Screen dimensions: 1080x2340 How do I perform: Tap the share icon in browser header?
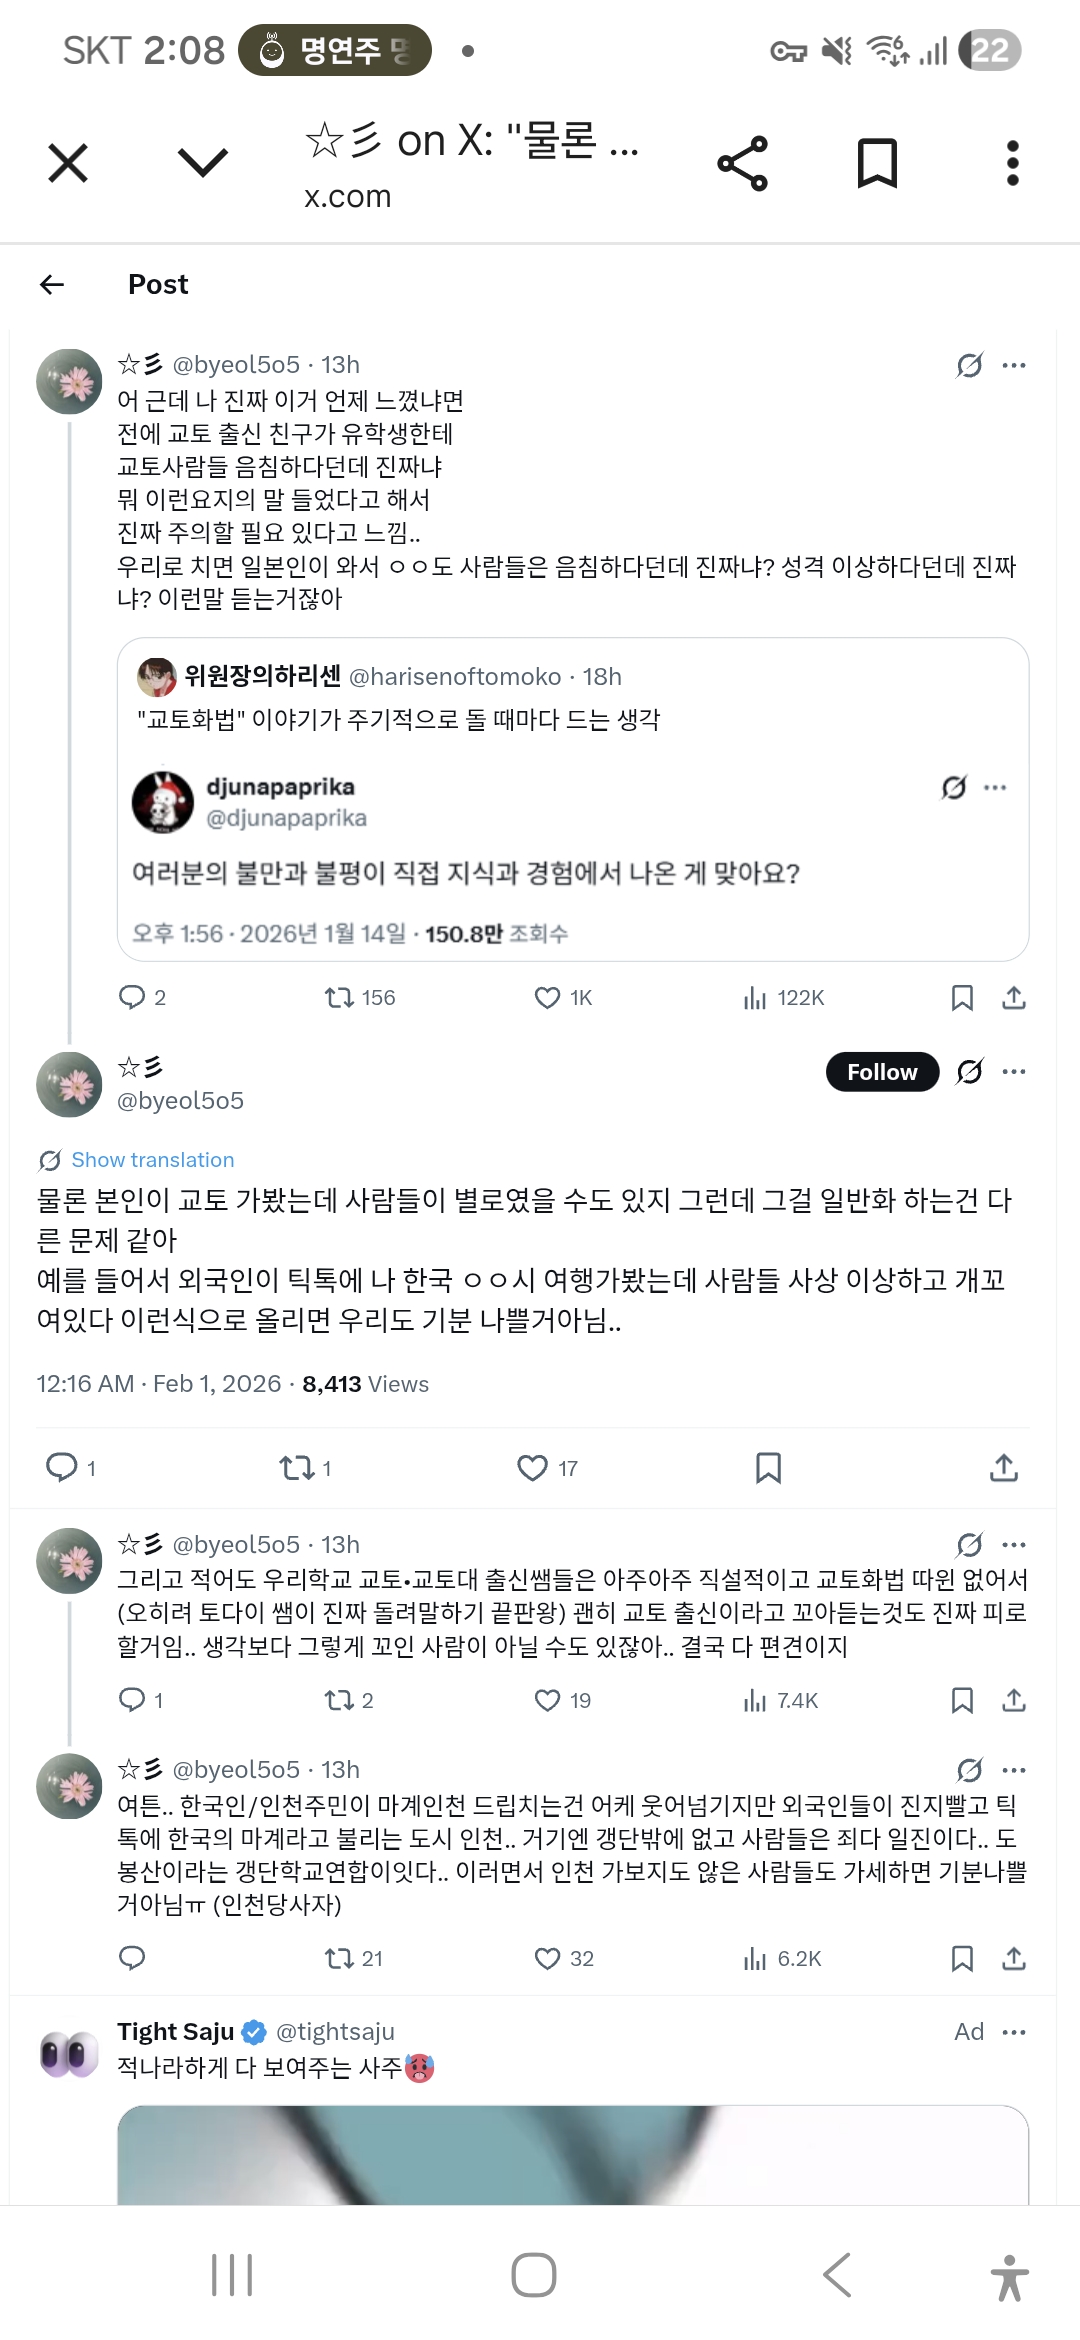click(742, 164)
